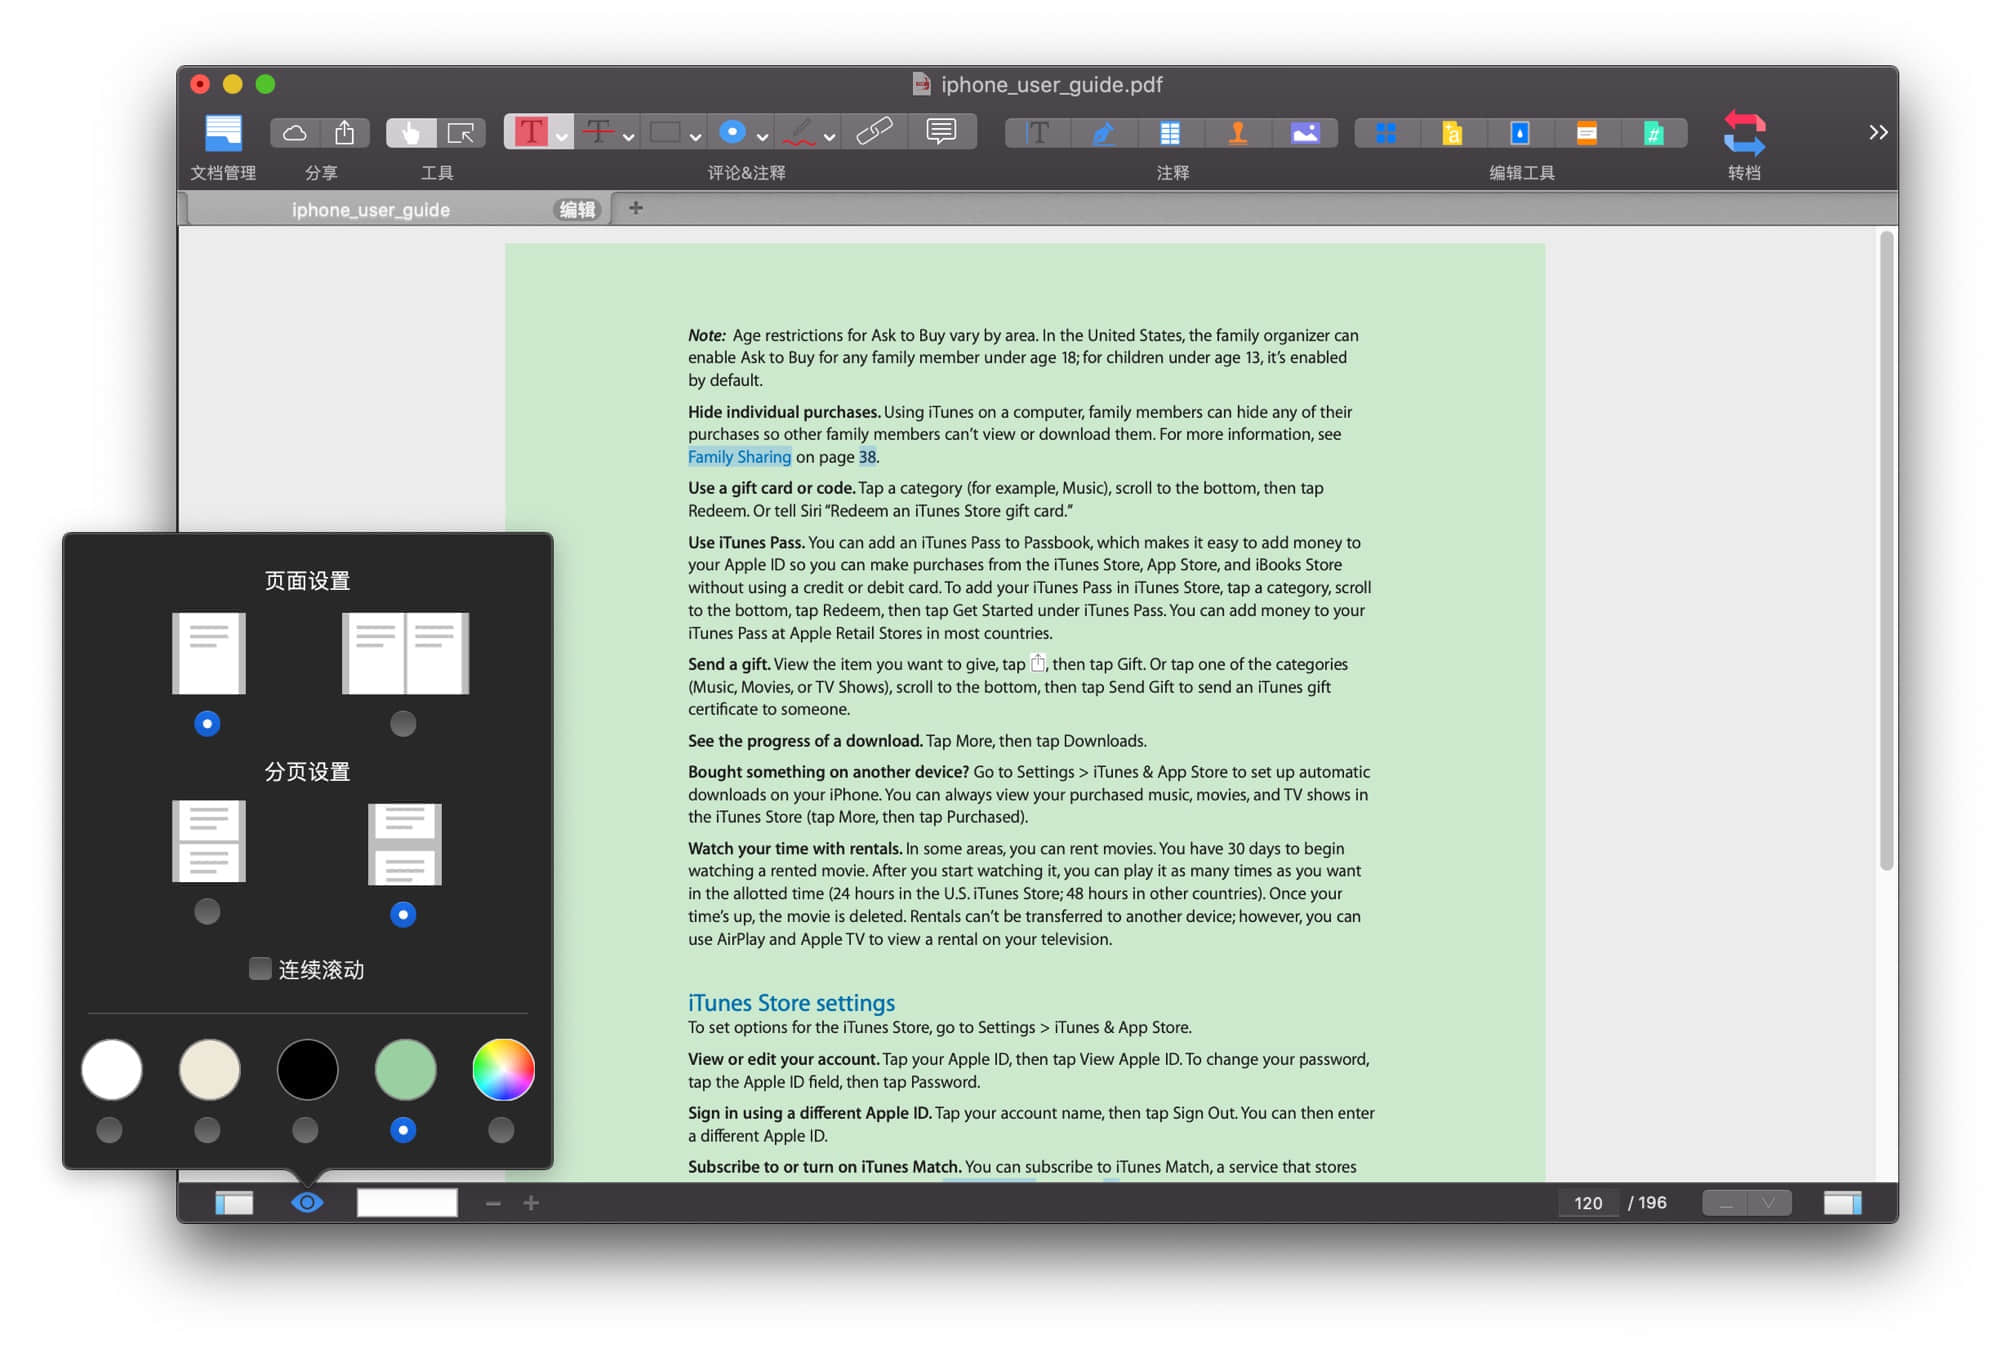1994x1348 pixels.
Task: Click the orange header footer icon
Action: [x=1587, y=133]
